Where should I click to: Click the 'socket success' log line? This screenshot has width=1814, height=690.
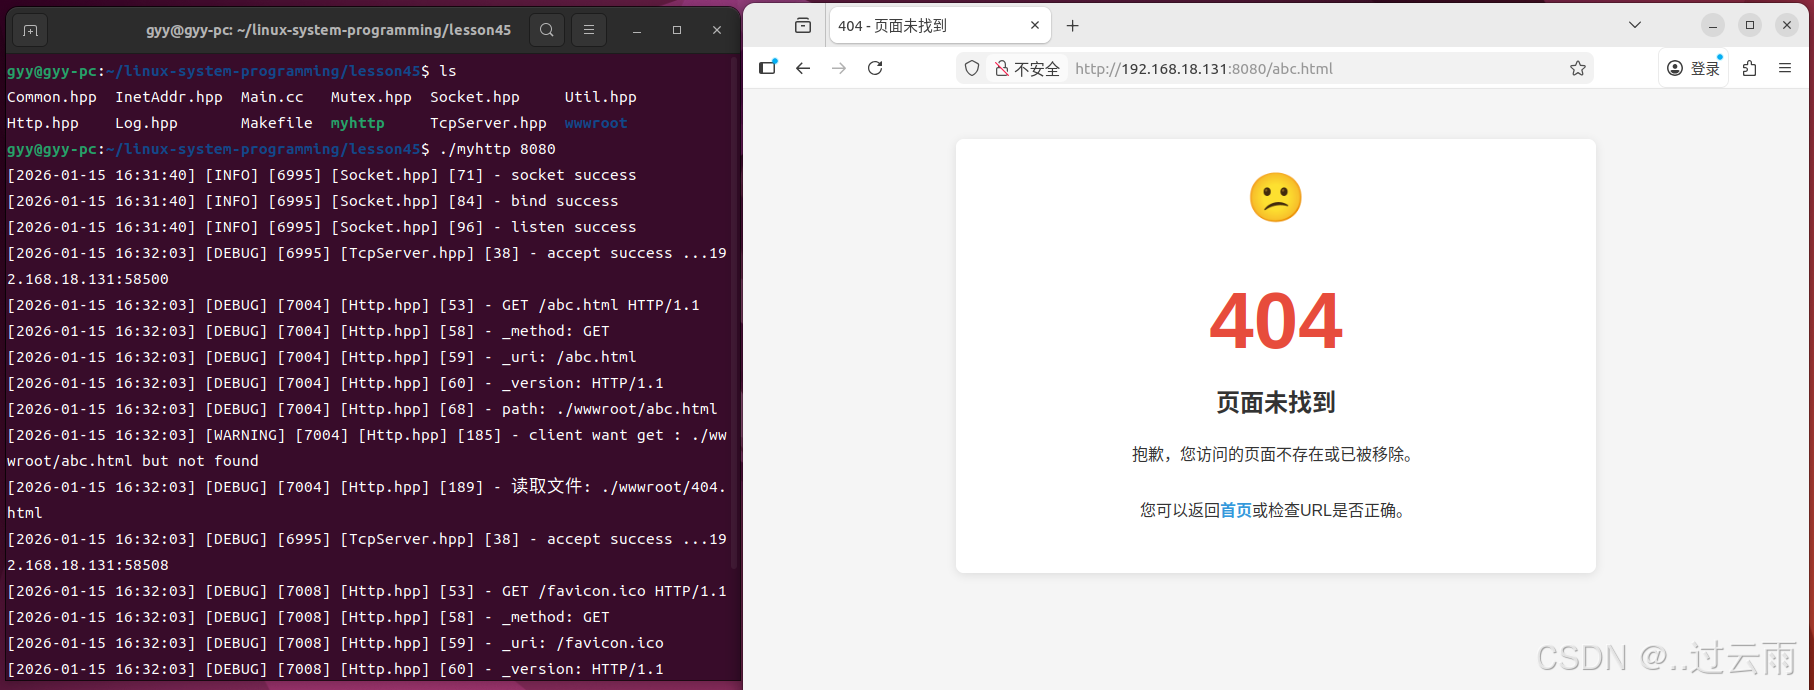click(x=322, y=175)
